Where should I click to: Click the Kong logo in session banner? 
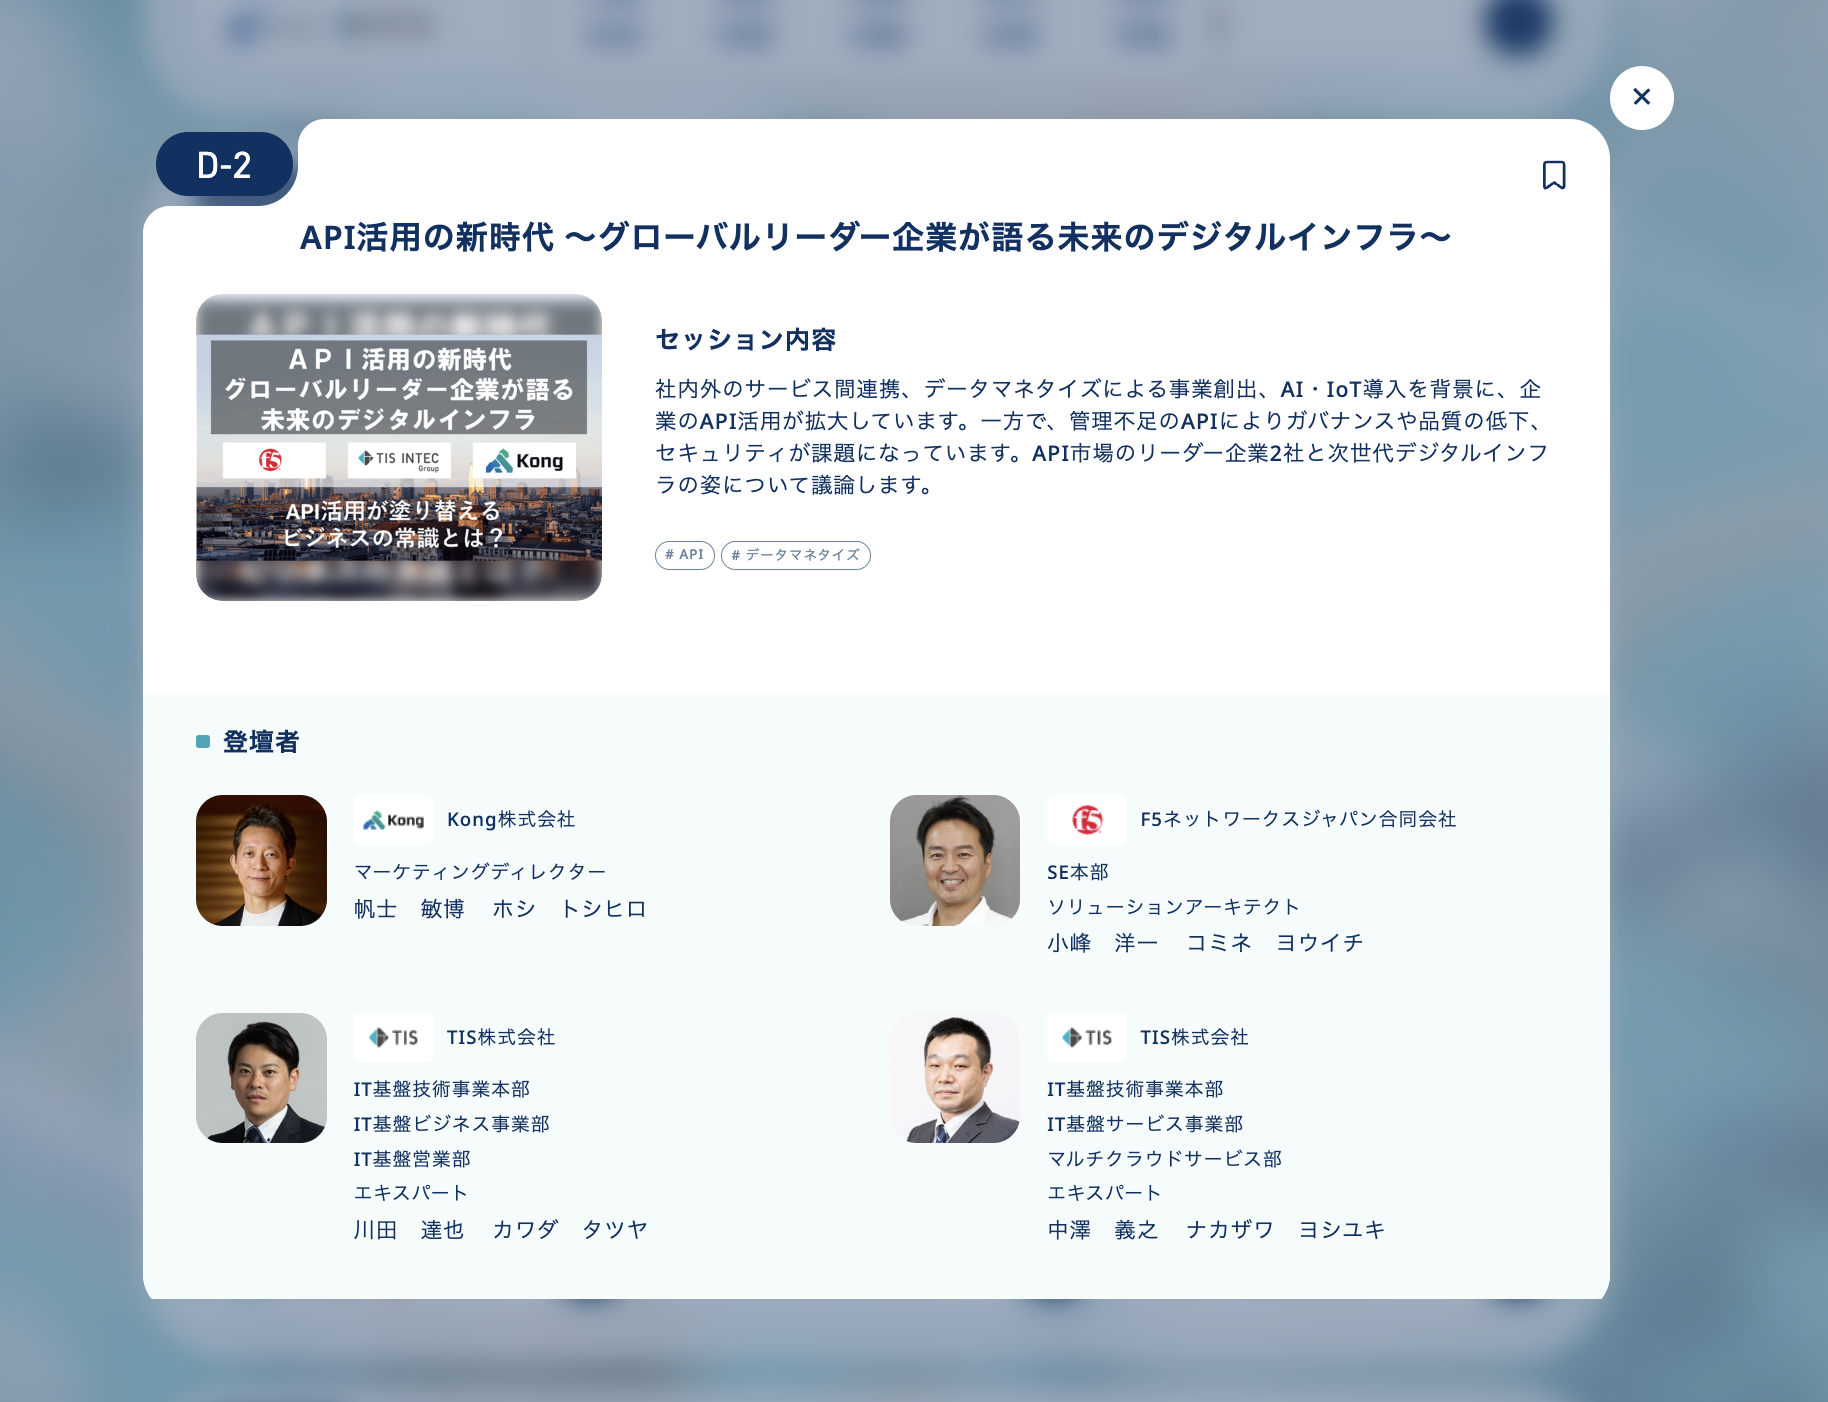[x=524, y=460]
